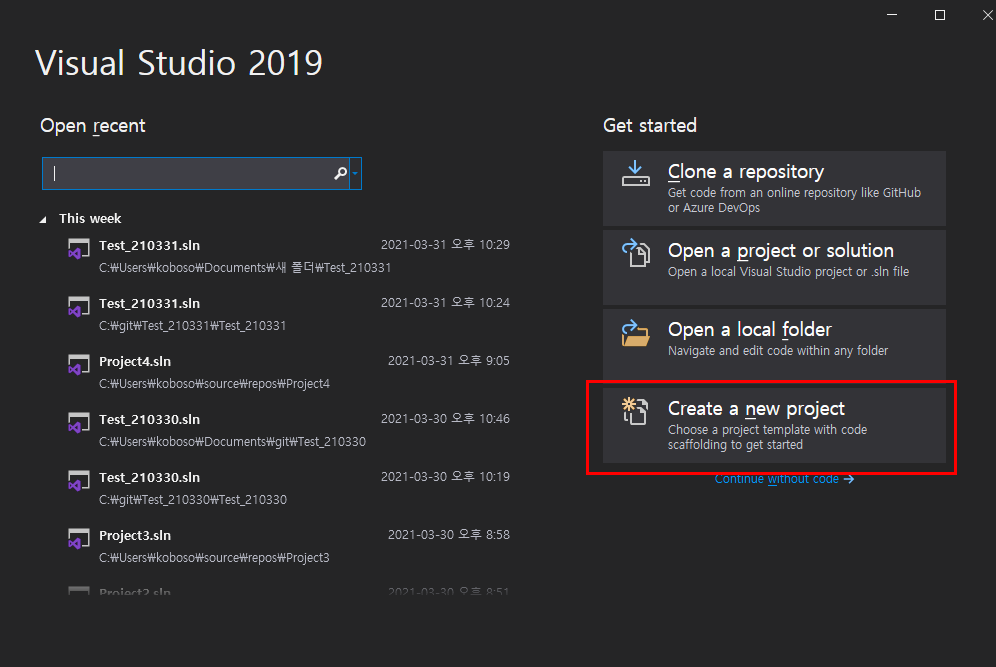Image resolution: width=996 pixels, height=667 pixels.
Task: Click the timestamp 2021-03-31 오후 10:29
Action: pyautogui.click(x=445, y=245)
